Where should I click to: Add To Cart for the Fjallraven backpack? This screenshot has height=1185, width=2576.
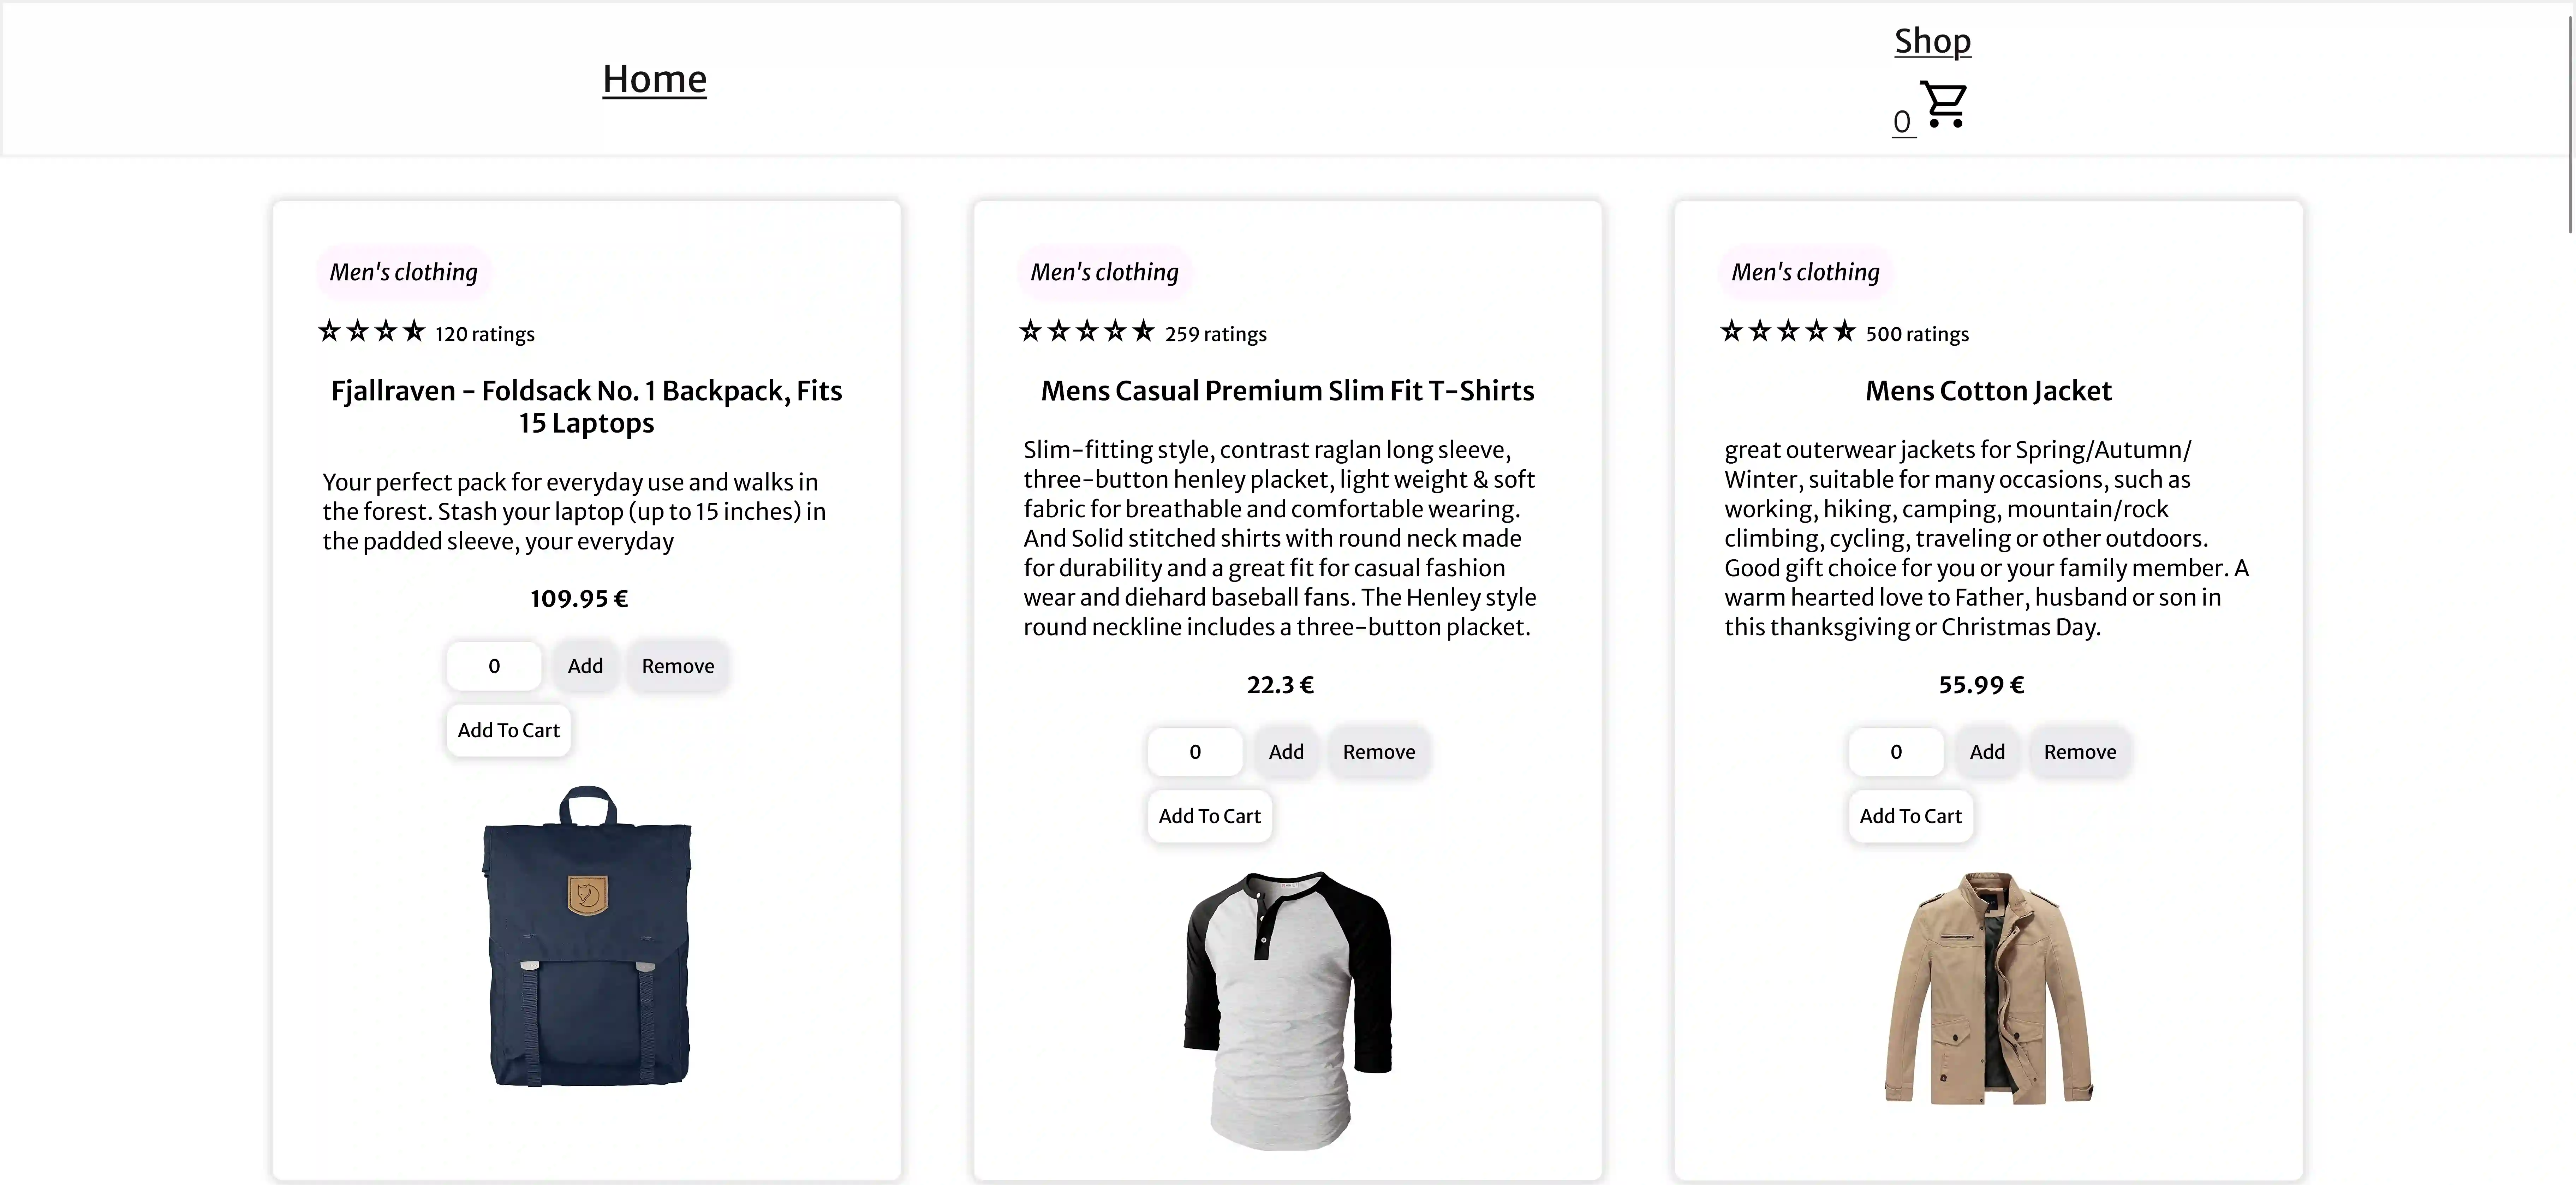point(508,730)
